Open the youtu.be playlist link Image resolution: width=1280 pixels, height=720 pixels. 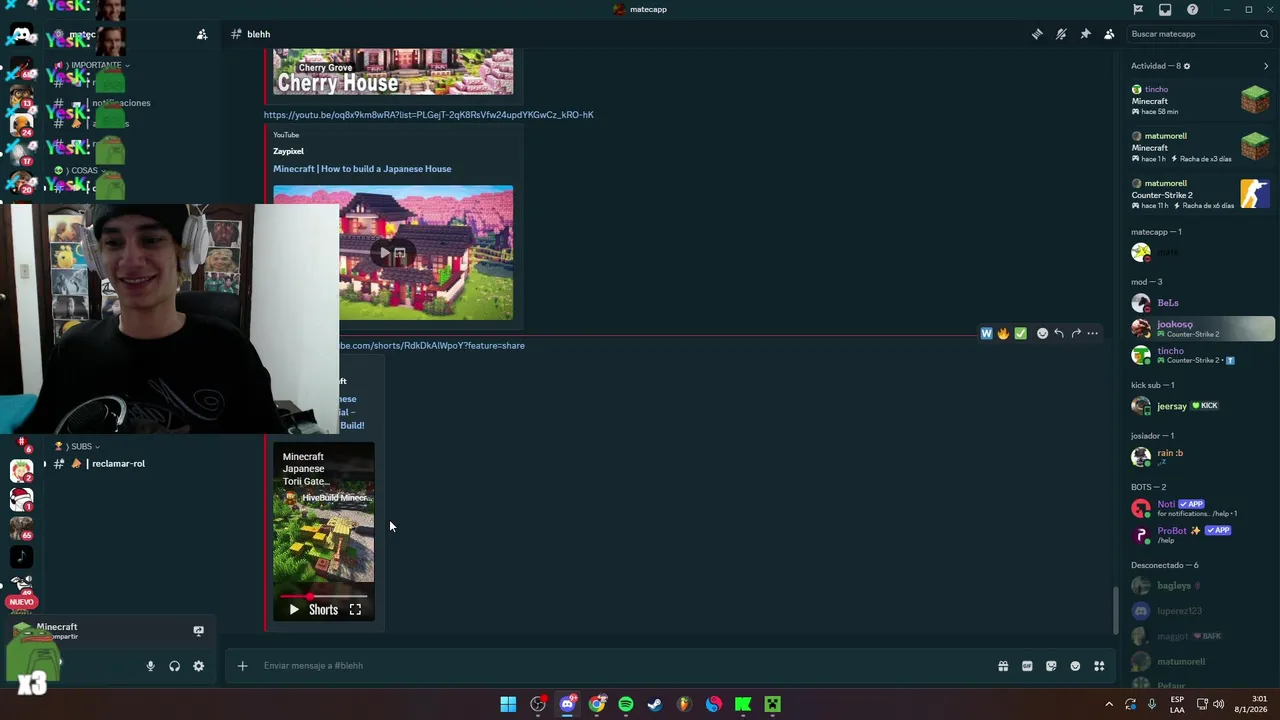429,115
